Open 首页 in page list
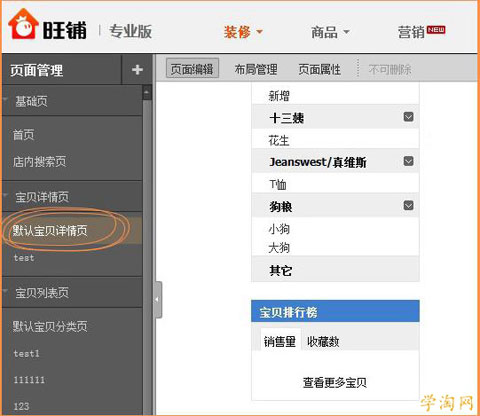 23,135
